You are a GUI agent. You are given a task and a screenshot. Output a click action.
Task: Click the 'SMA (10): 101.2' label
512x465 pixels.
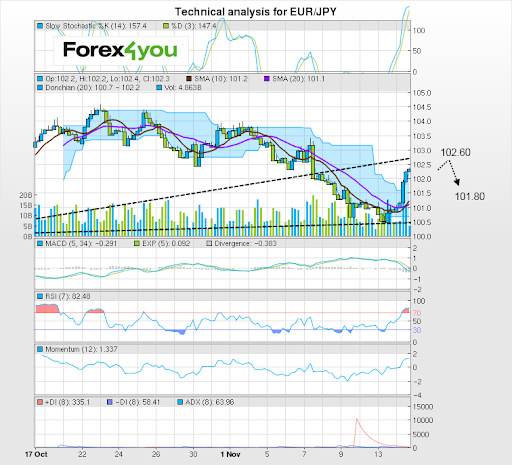pyautogui.click(x=221, y=79)
